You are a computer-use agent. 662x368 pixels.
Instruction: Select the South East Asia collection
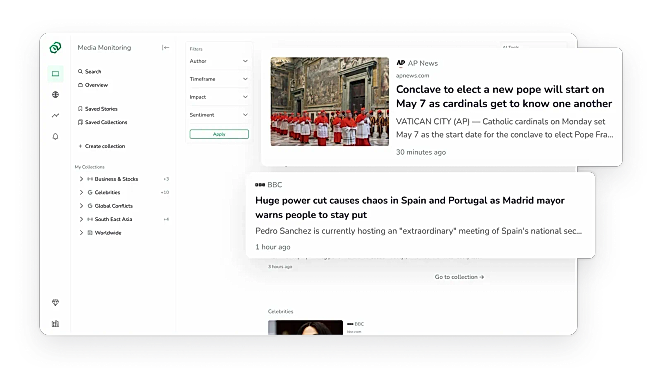pyautogui.click(x=113, y=219)
